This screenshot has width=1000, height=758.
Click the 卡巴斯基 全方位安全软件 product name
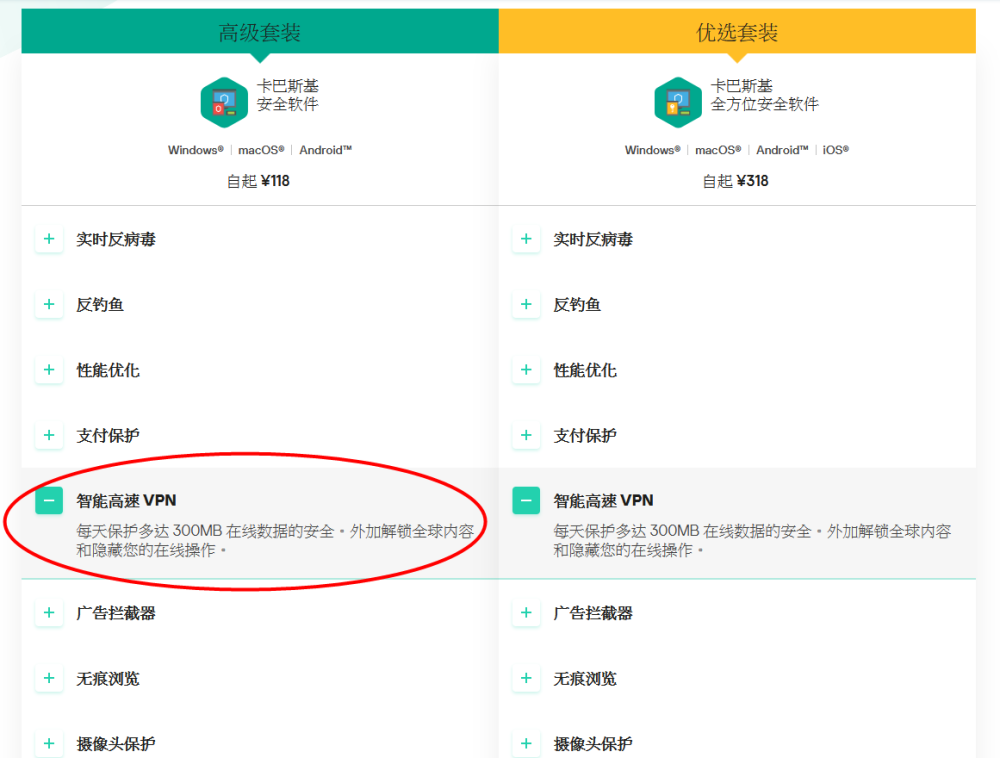point(764,95)
